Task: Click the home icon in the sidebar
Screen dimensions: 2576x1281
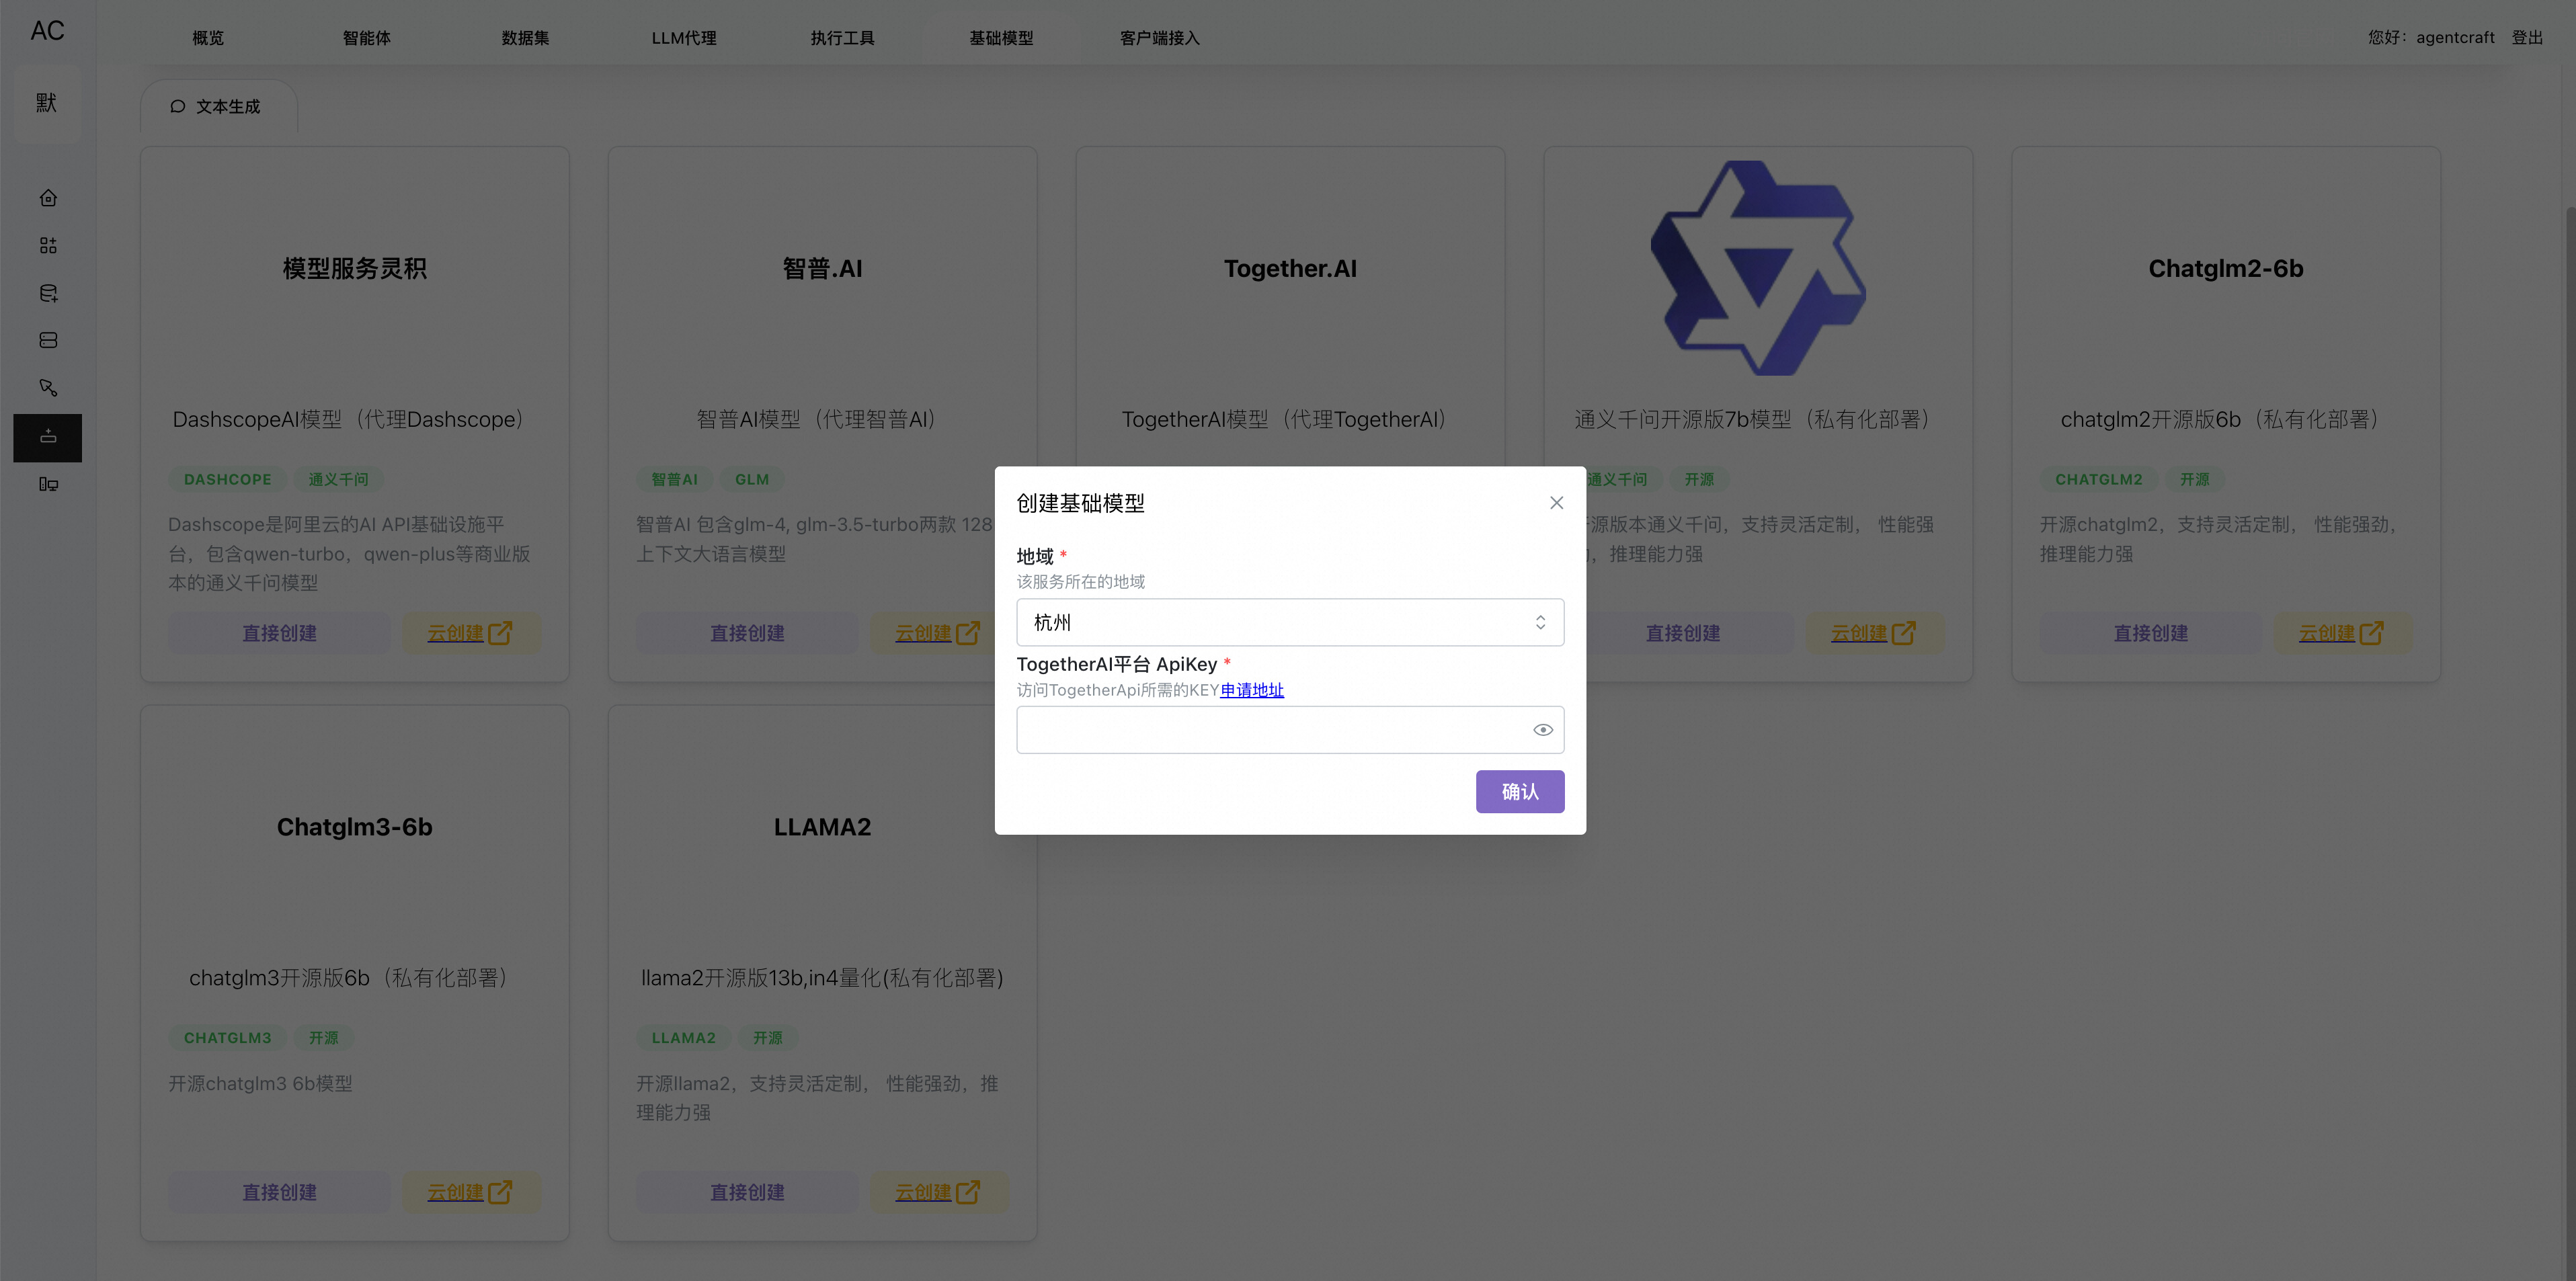Action: click(48, 198)
